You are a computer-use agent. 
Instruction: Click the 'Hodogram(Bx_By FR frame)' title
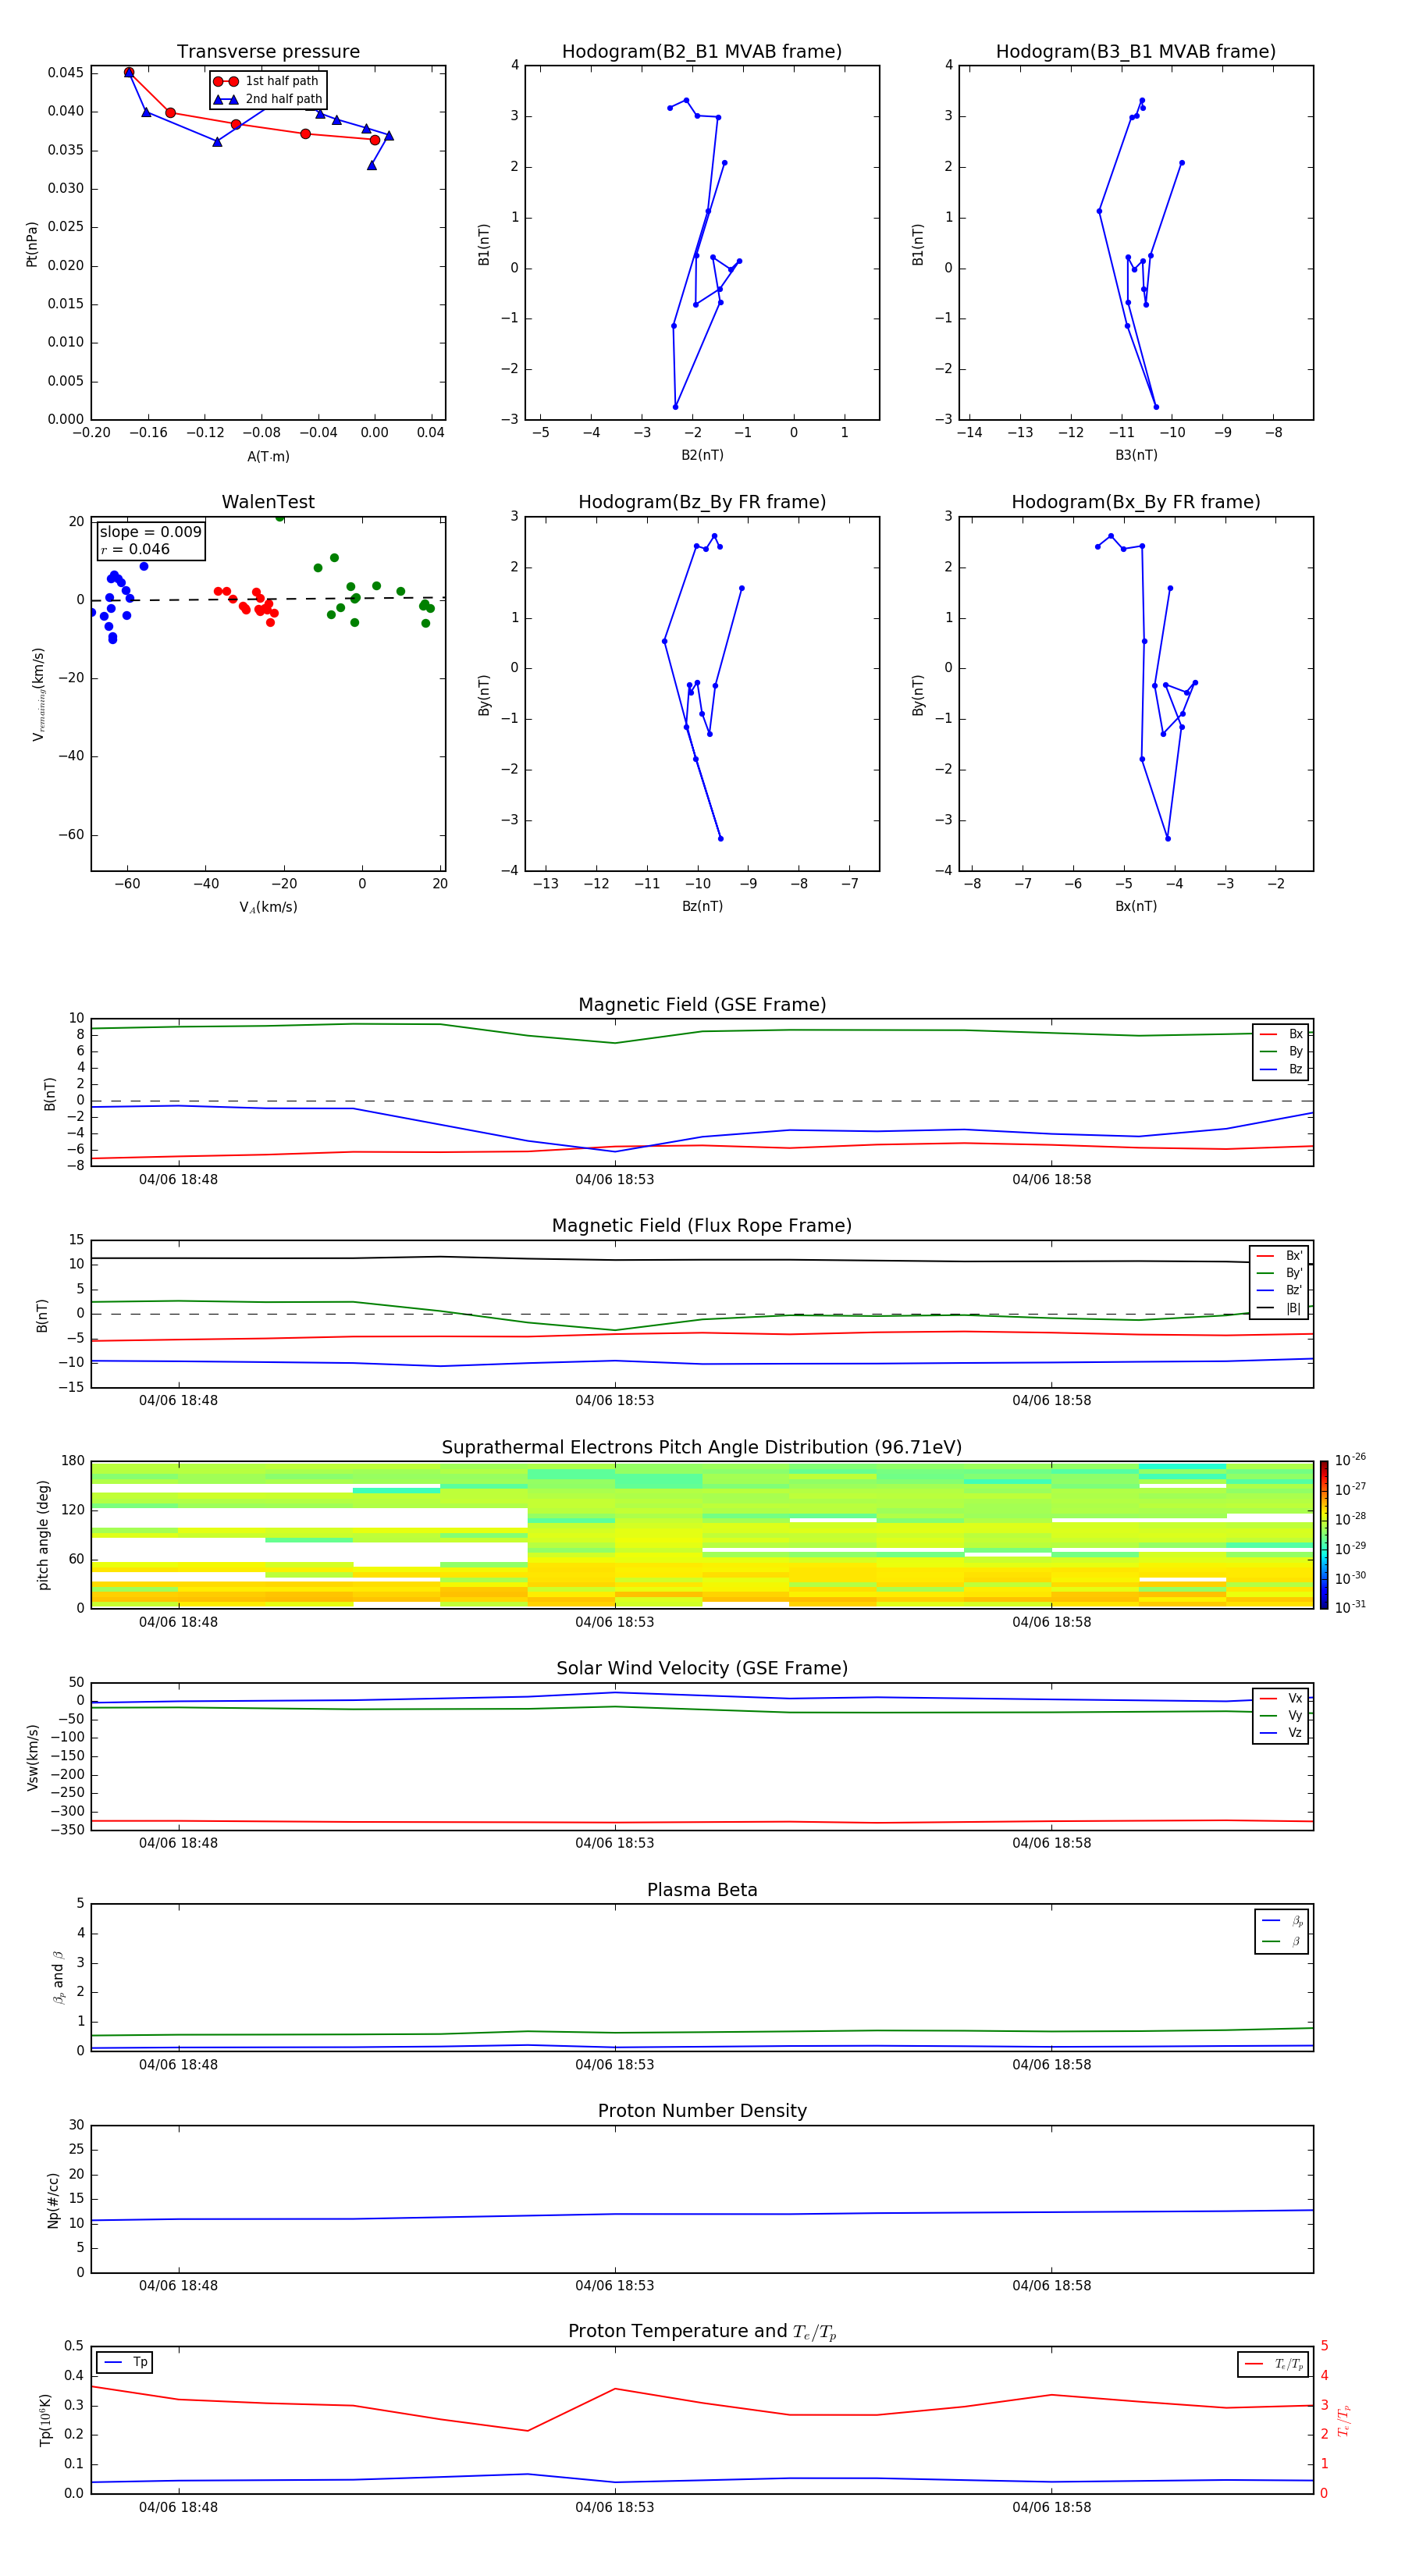(x=1136, y=502)
